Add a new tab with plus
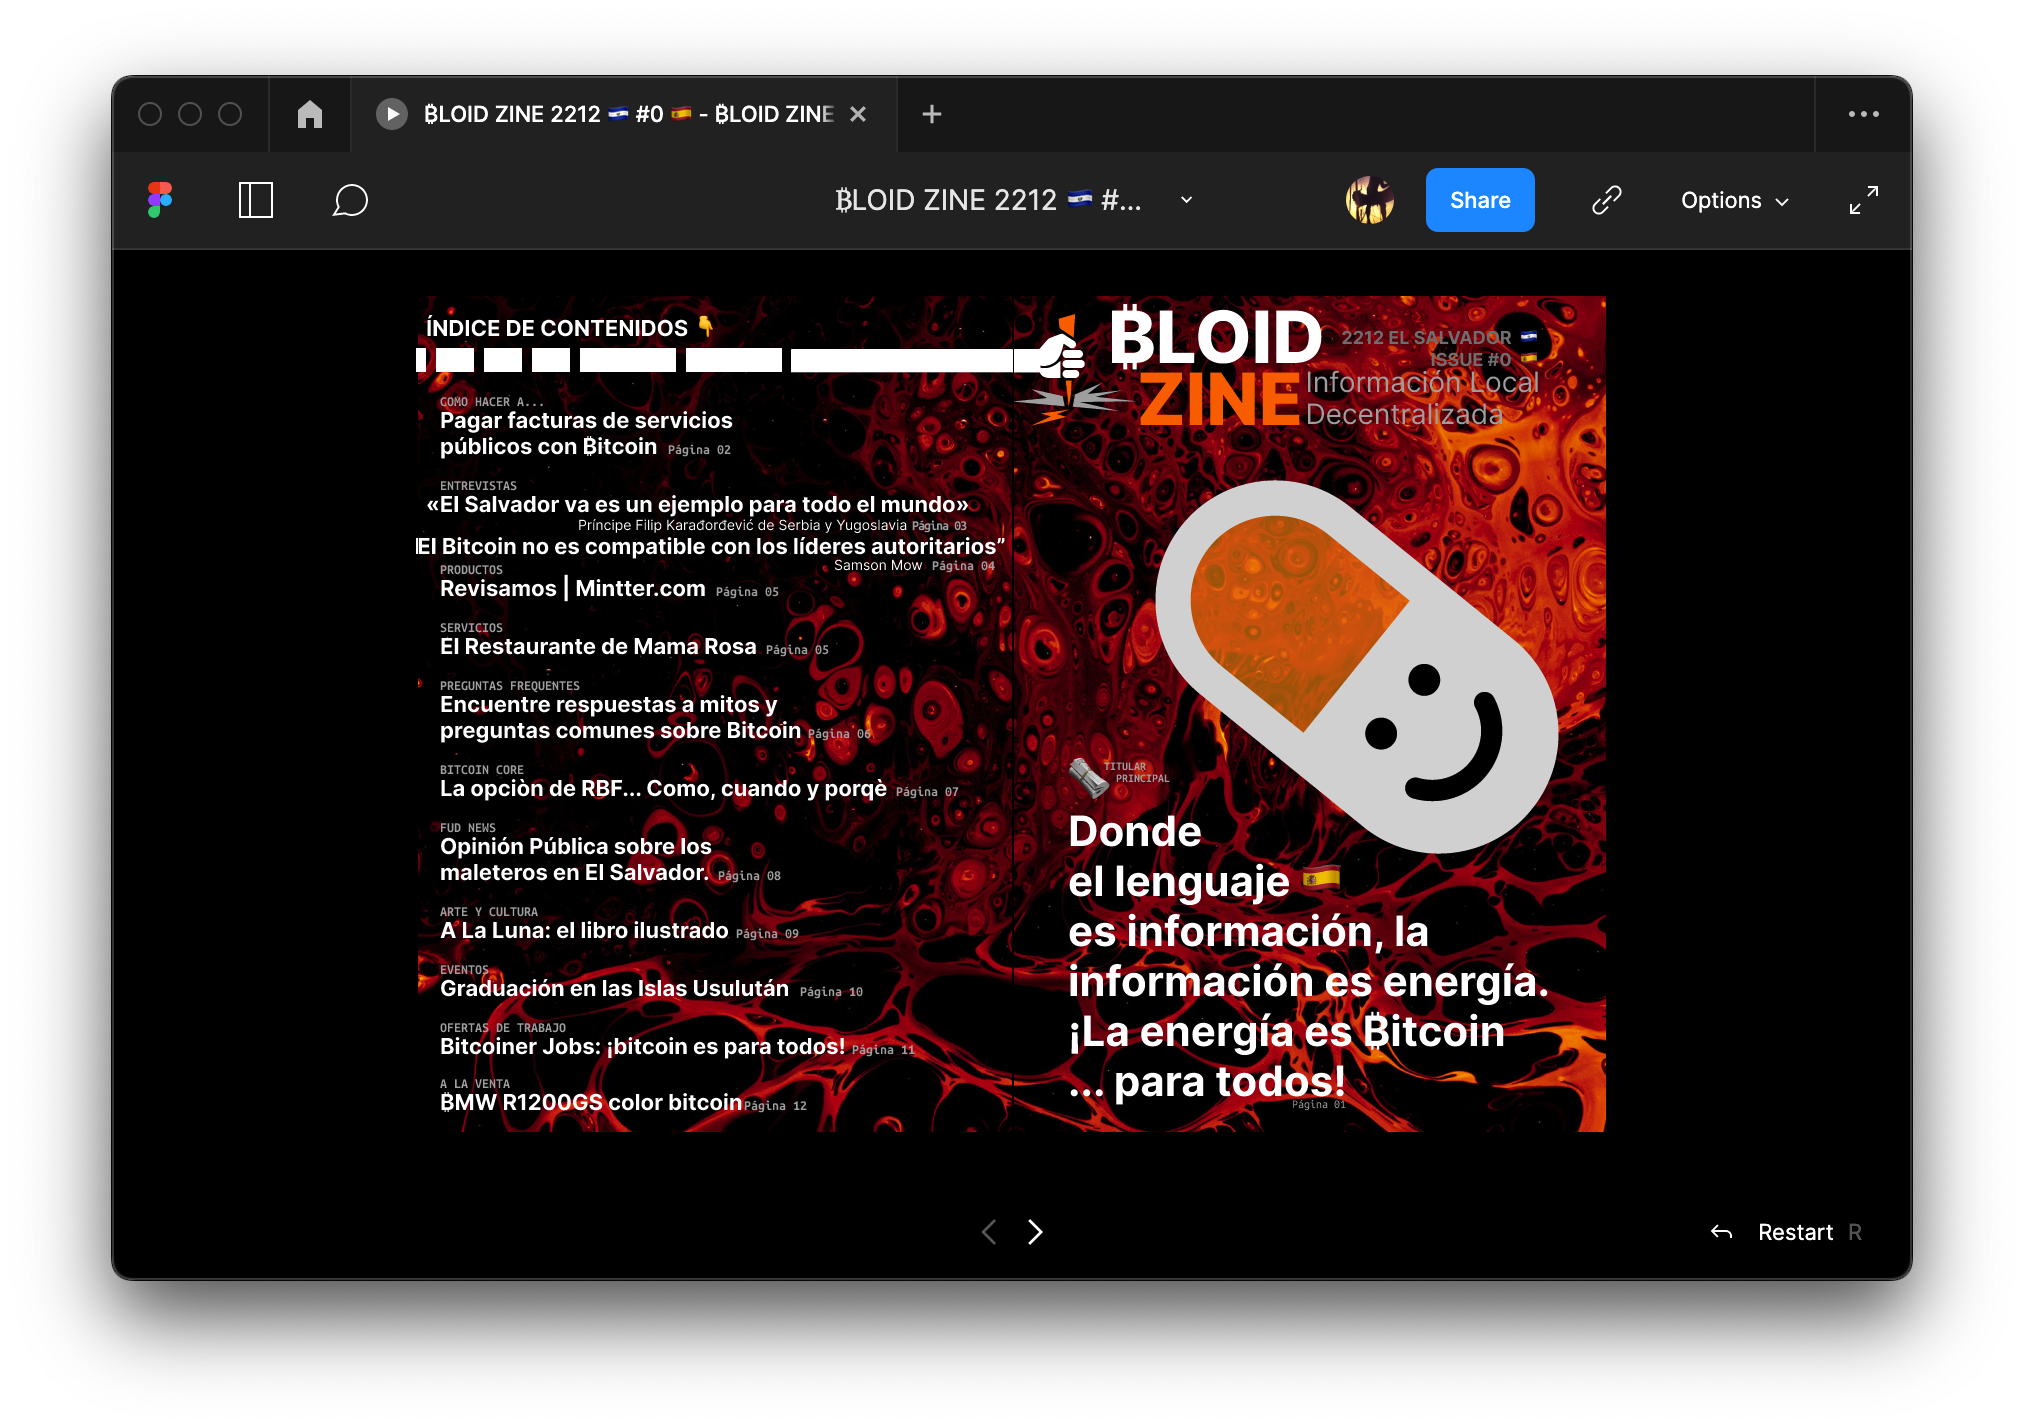This screenshot has width=2024, height=1428. (931, 114)
